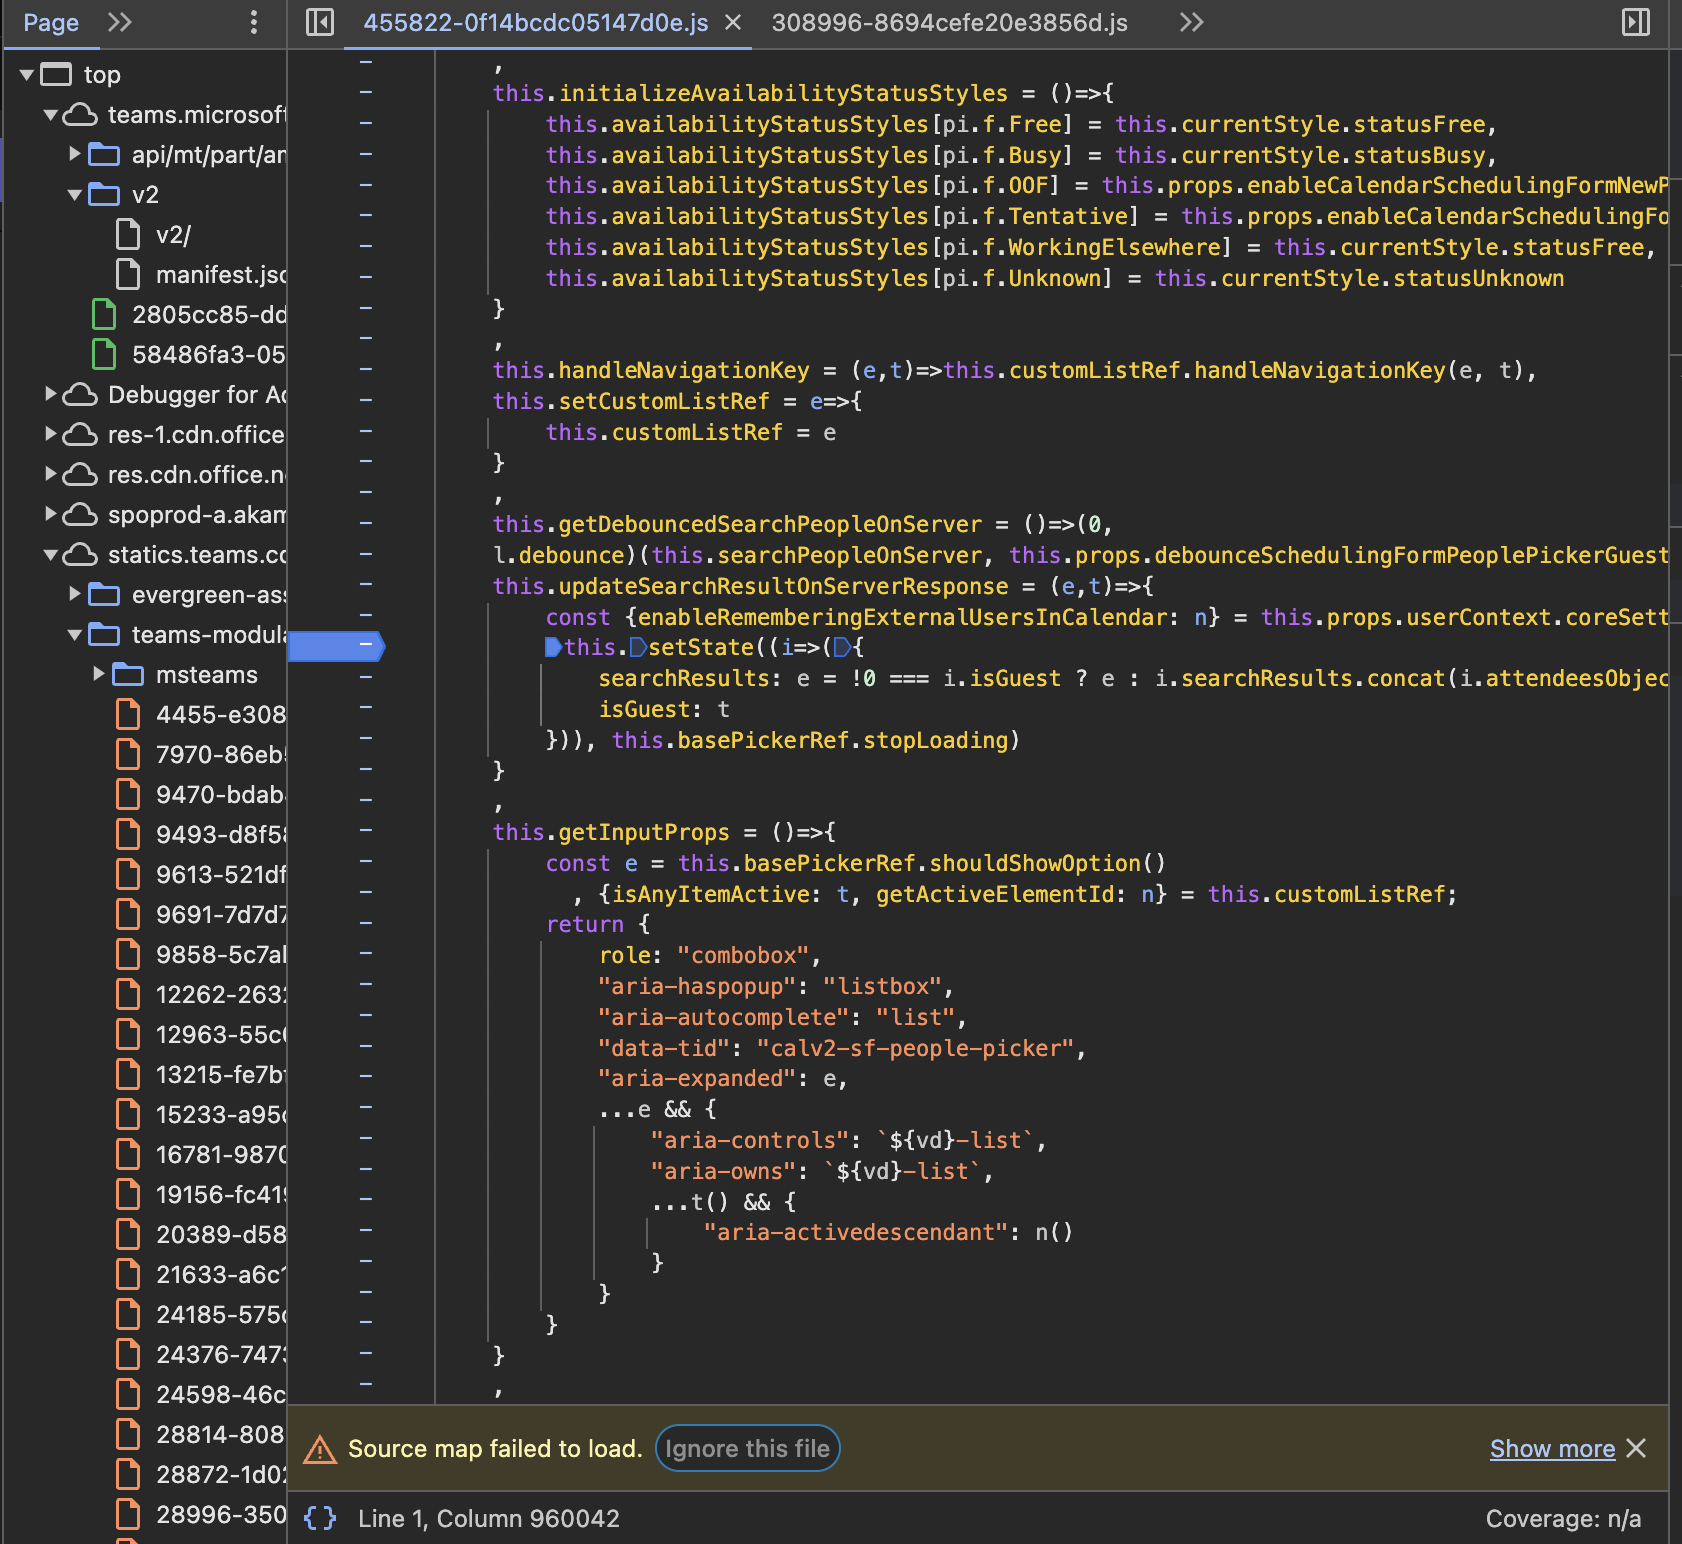The width and height of the screenshot is (1682, 1544).
Task: Toggle debugger sidebar icon
Action: [1636, 22]
